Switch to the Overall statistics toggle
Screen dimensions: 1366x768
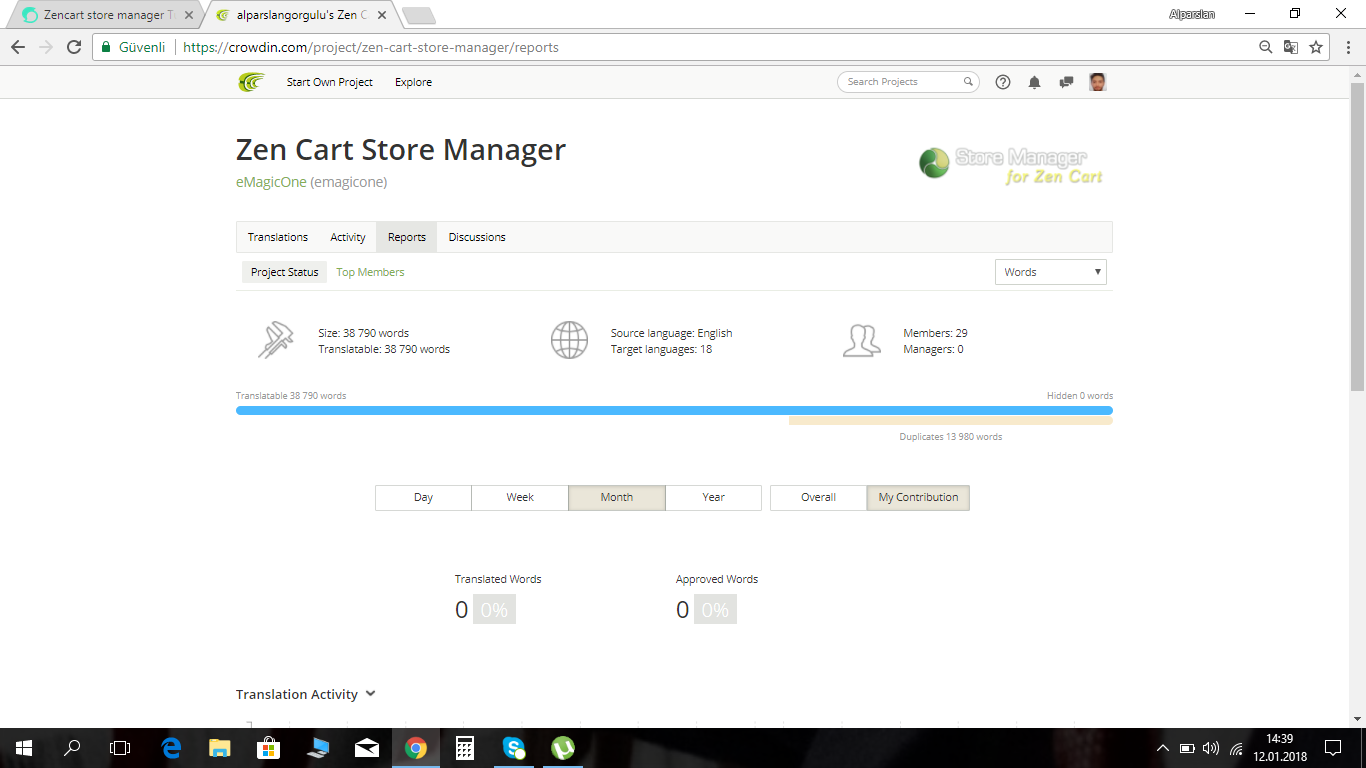tap(818, 497)
